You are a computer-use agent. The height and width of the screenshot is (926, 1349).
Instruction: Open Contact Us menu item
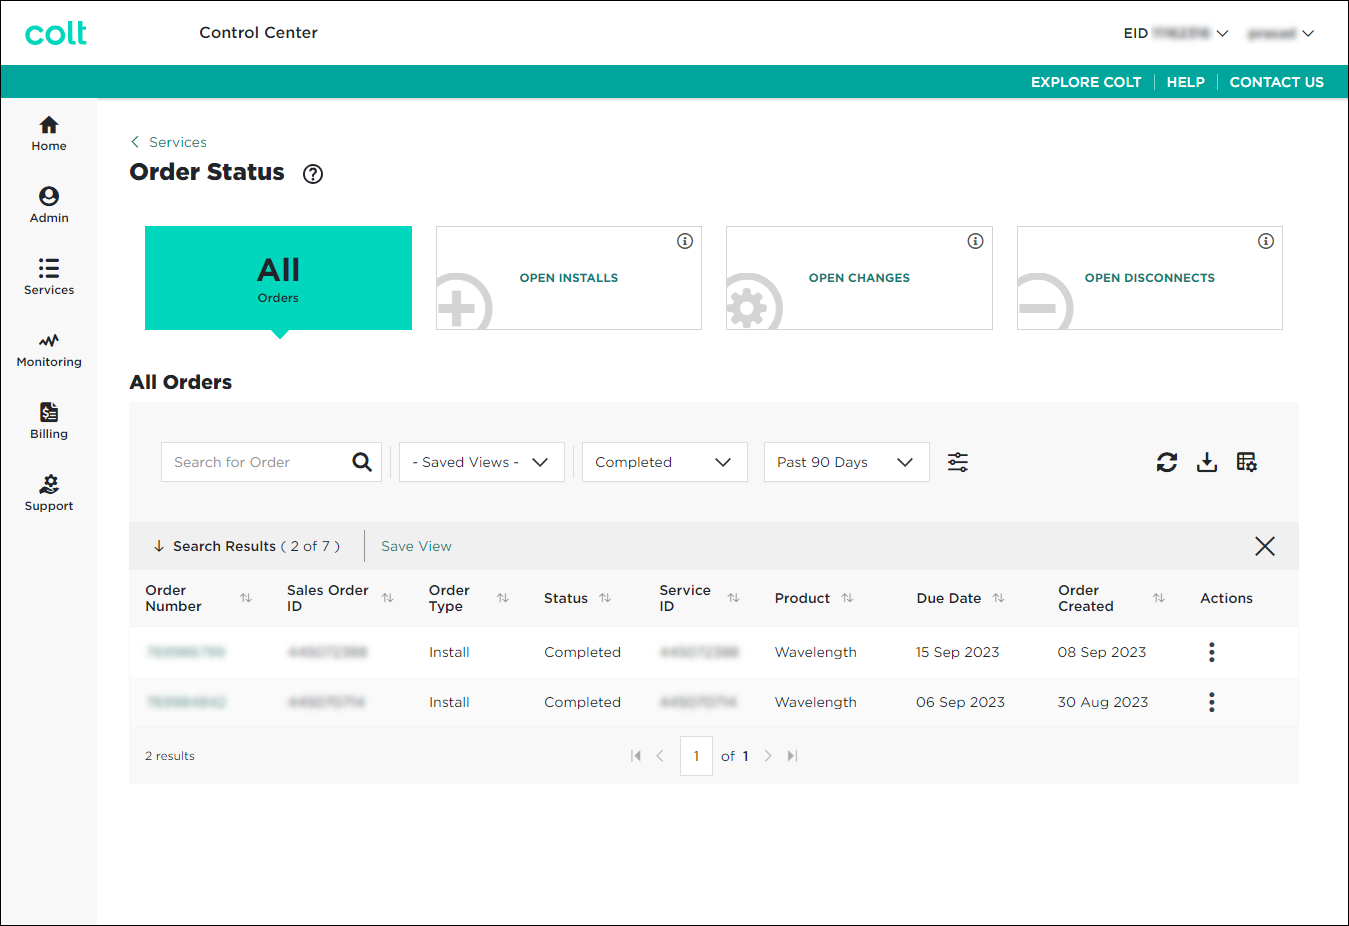tap(1277, 82)
